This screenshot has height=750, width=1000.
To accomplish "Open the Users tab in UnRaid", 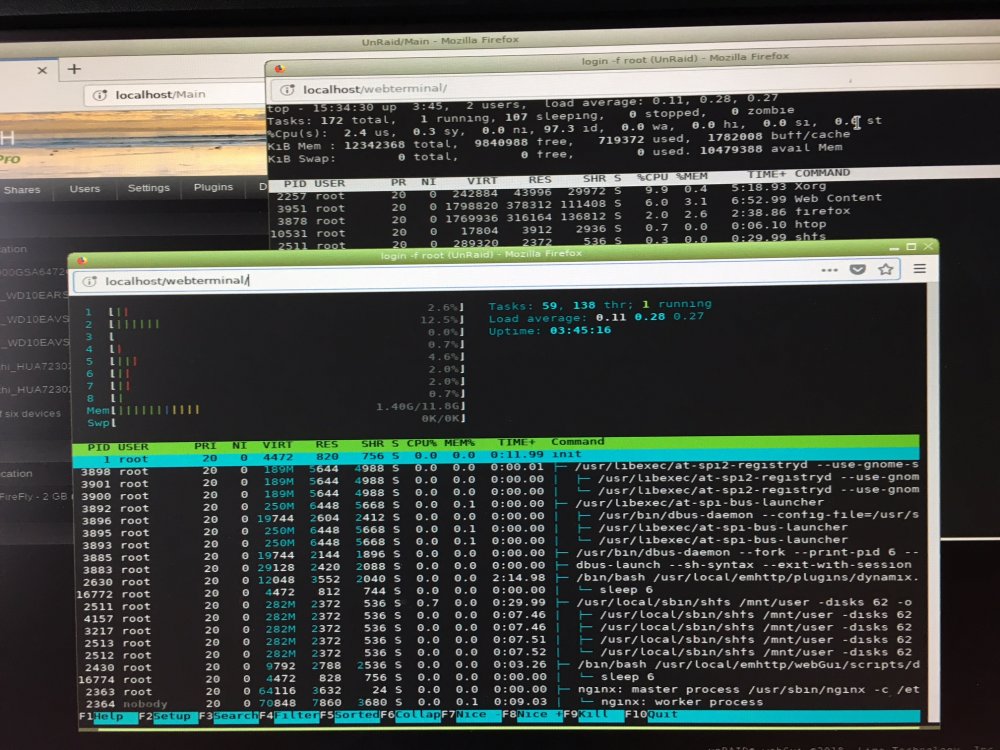I will (x=85, y=189).
